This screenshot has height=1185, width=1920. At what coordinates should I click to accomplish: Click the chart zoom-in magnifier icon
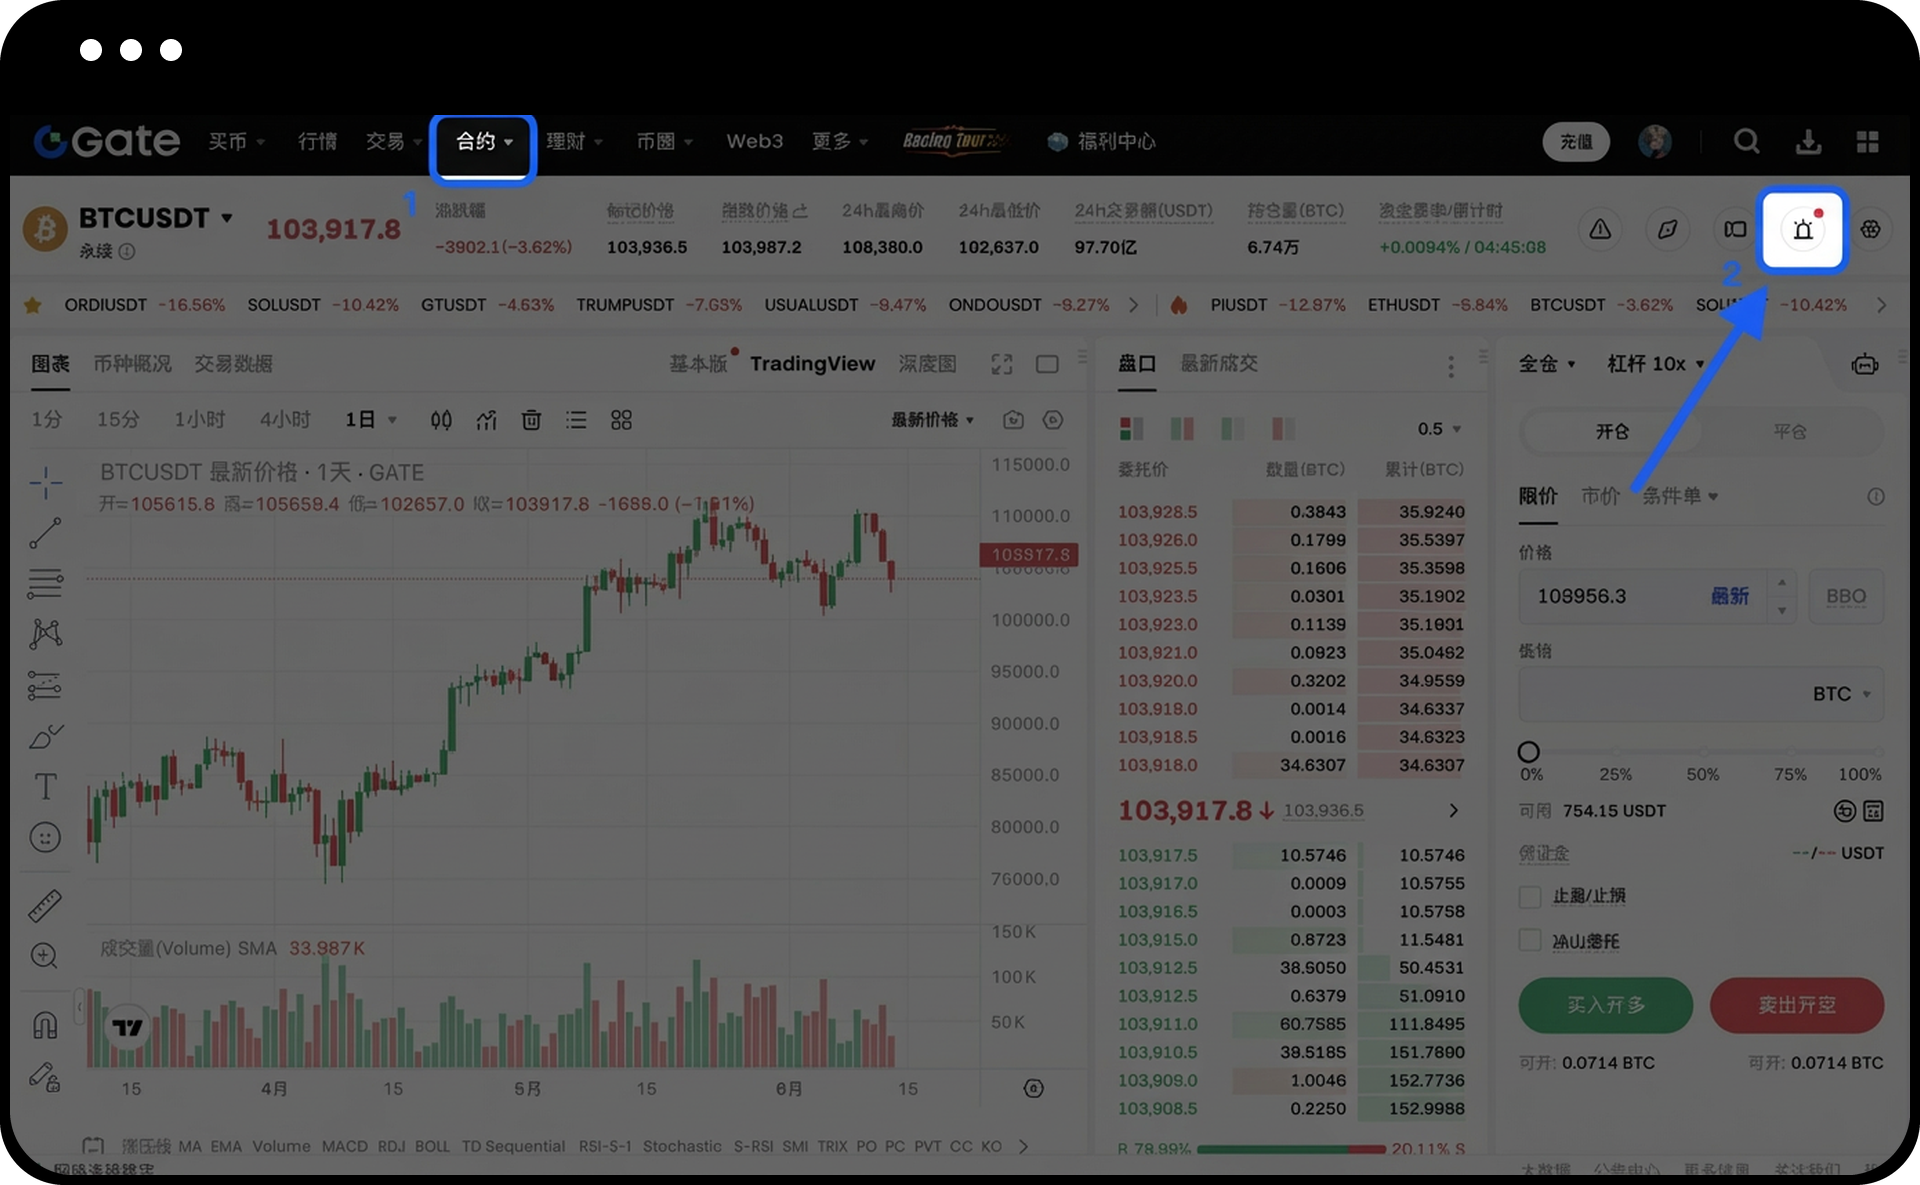(x=45, y=956)
